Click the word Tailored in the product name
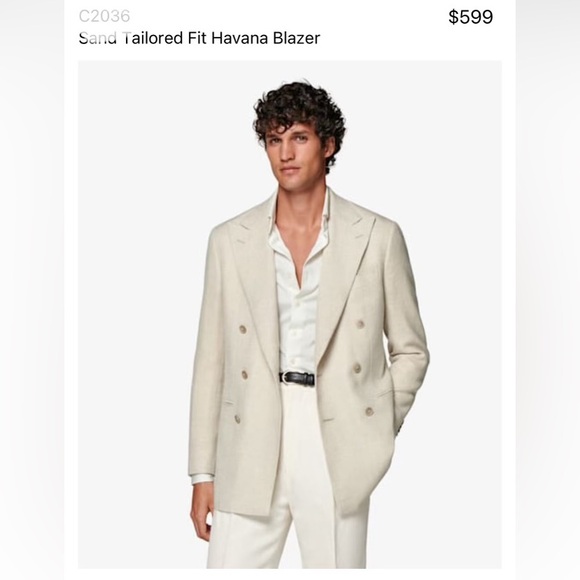The width and height of the screenshot is (580, 580). click(x=153, y=38)
